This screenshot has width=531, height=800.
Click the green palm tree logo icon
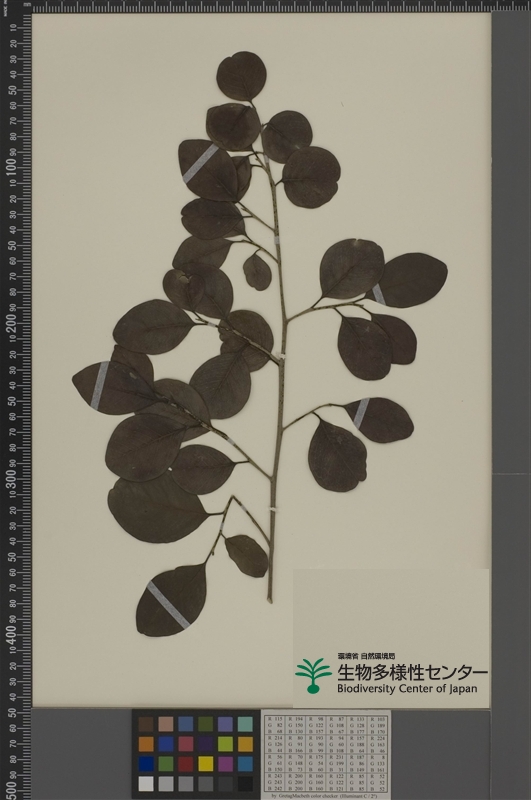point(313,676)
